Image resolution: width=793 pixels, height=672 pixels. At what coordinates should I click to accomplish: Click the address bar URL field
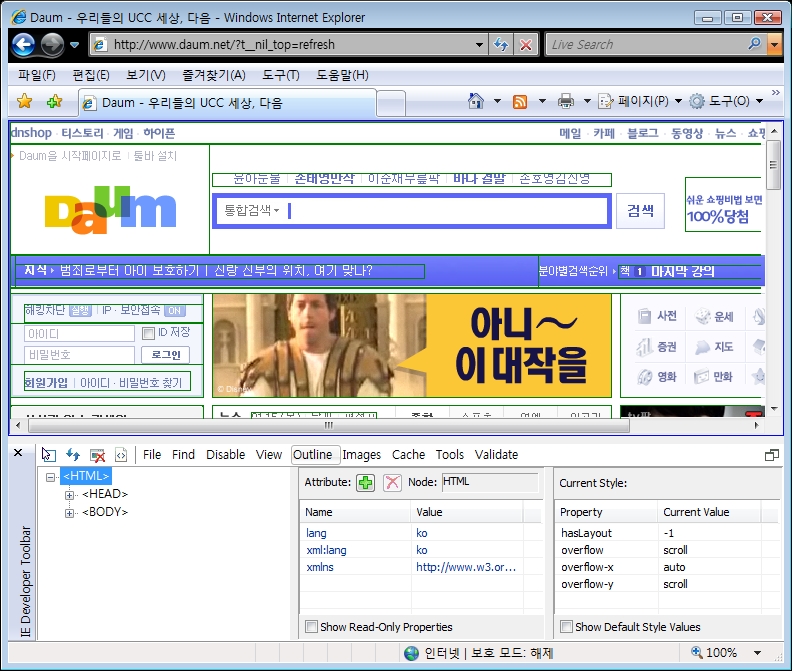pos(288,44)
